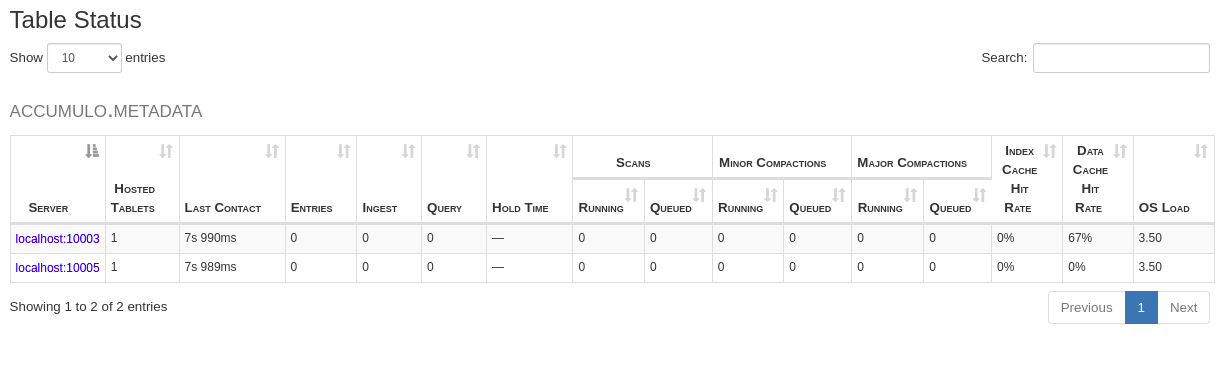Viewport: 1225px width, 377px height.
Task: Sort by Data Cache Hit Rate icon
Action: (x=1120, y=151)
